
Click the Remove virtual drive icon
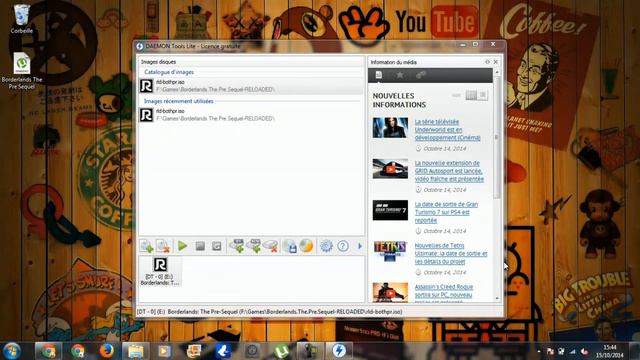pos(271,246)
